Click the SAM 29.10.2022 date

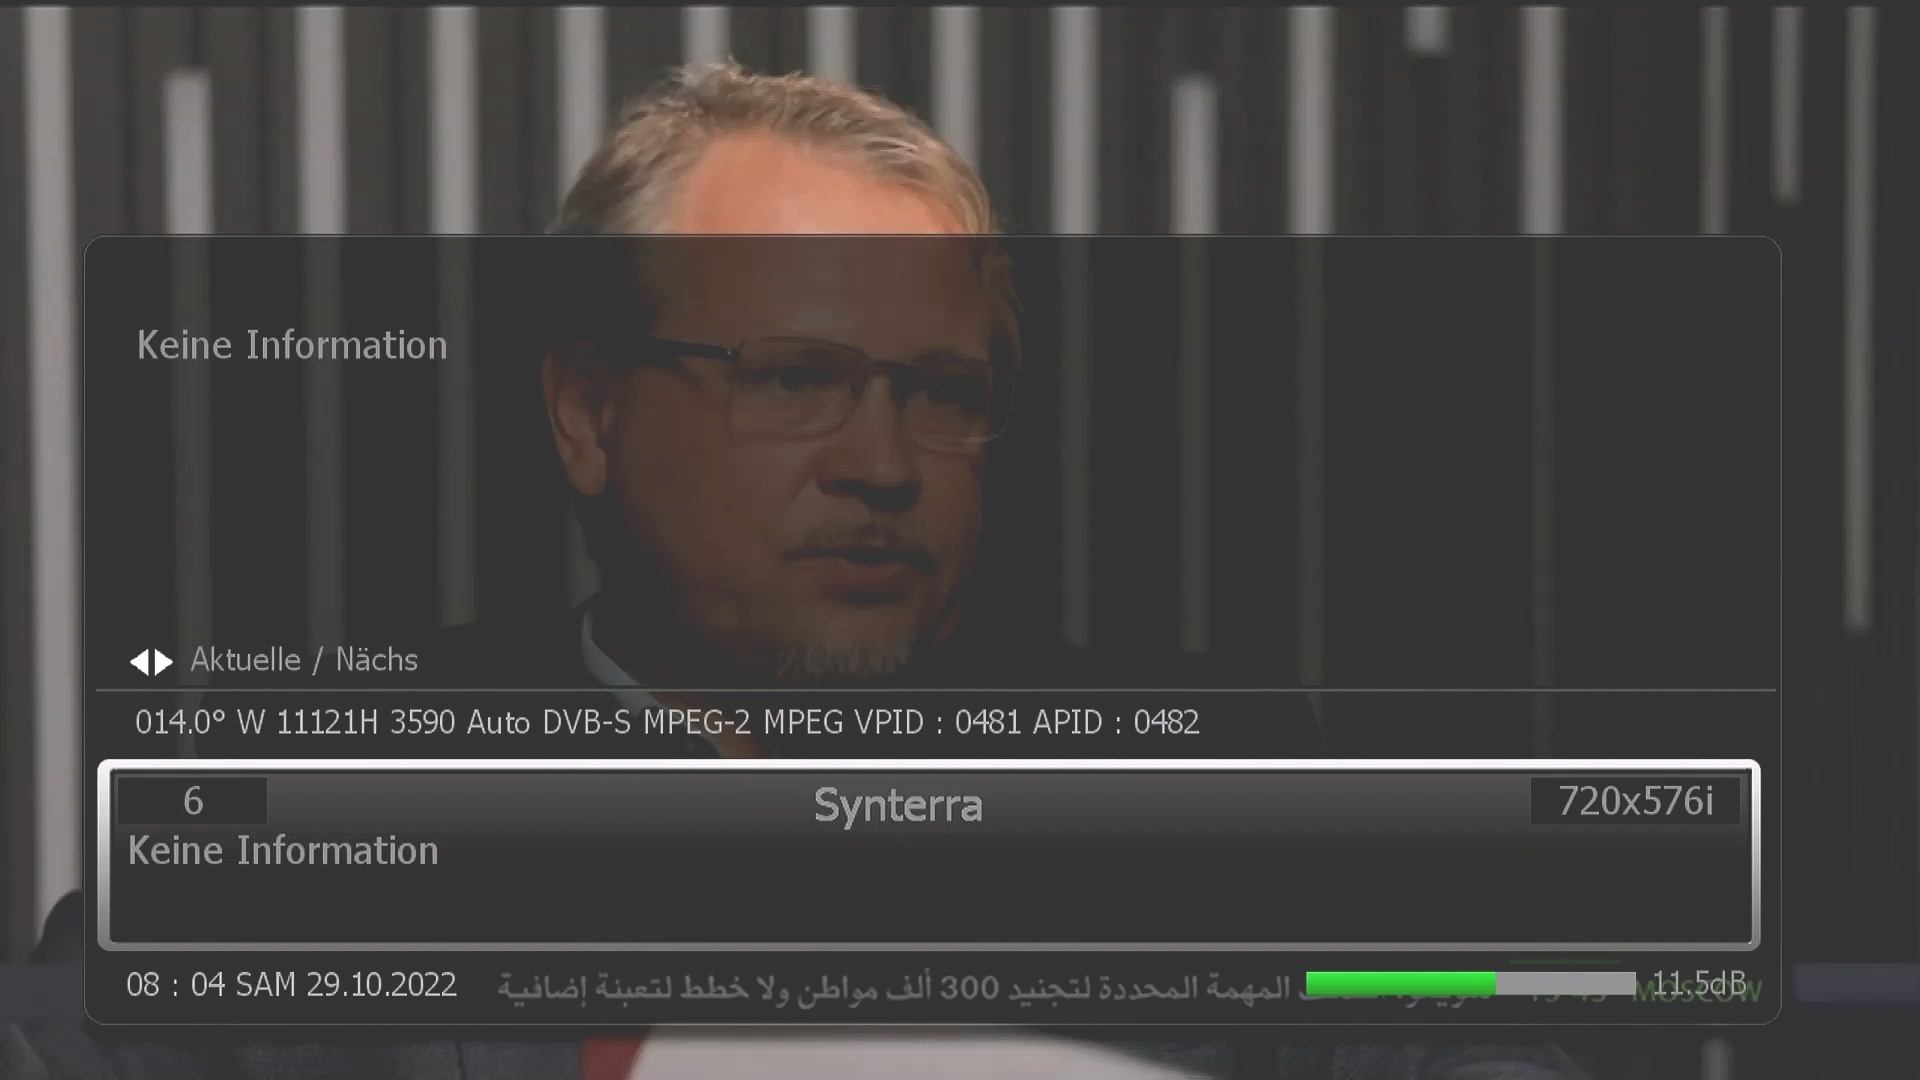pyautogui.click(x=346, y=985)
